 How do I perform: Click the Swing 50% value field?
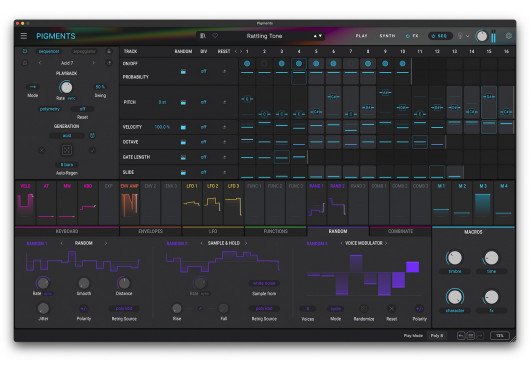tap(100, 87)
